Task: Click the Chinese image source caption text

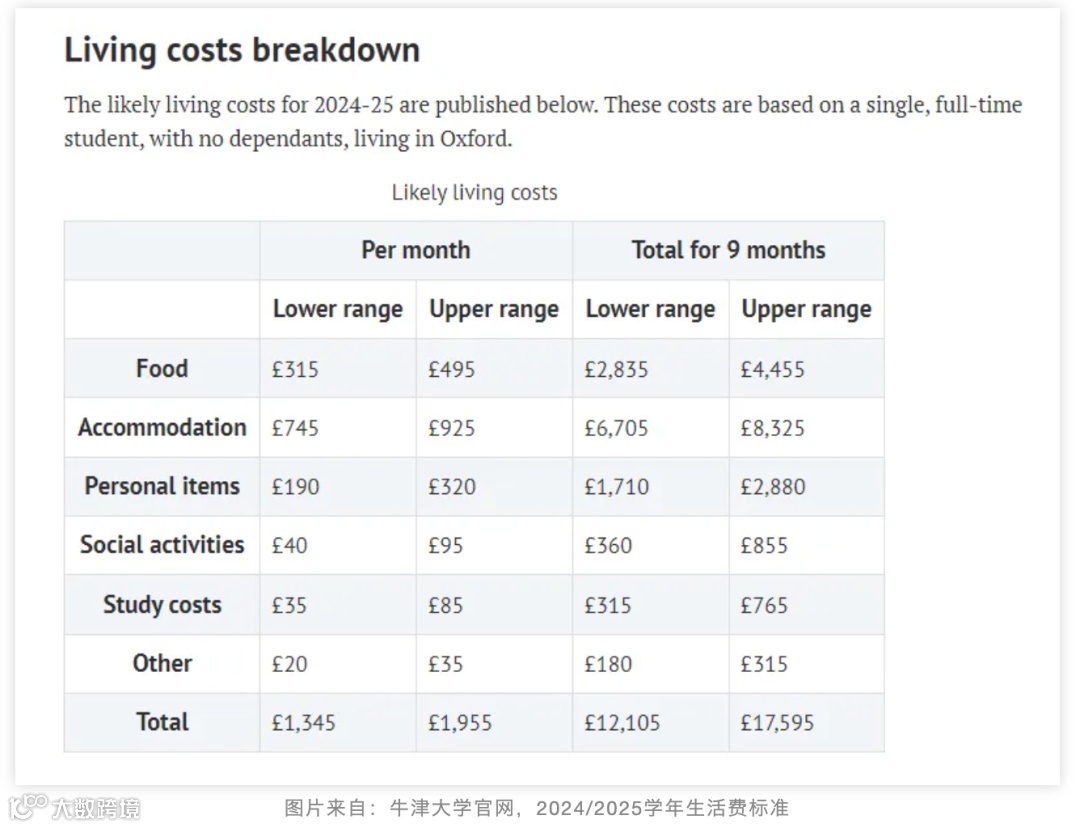Action: [537, 807]
